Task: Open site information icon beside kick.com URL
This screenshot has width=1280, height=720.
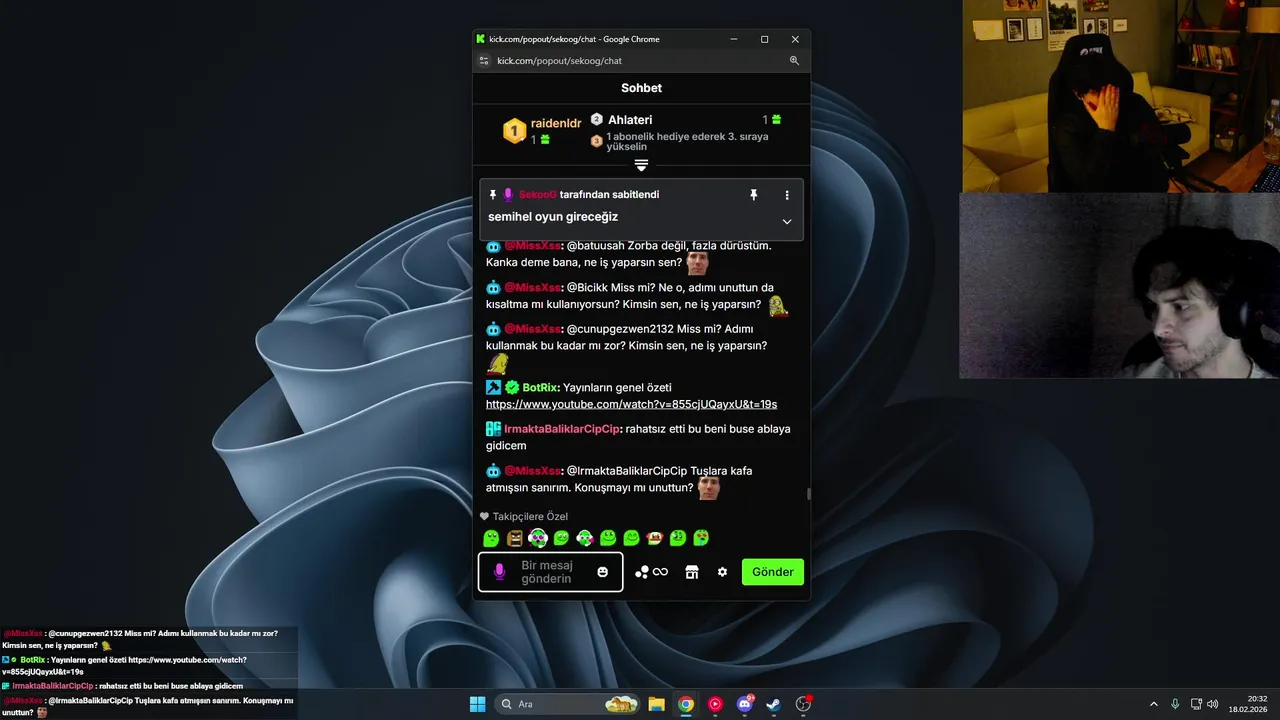Action: click(x=484, y=61)
